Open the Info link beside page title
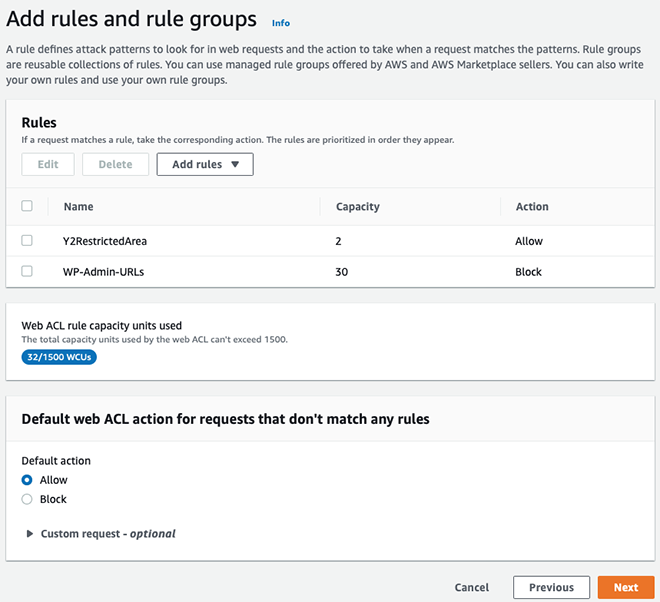This screenshot has width=660, height=602. (281, 23)
